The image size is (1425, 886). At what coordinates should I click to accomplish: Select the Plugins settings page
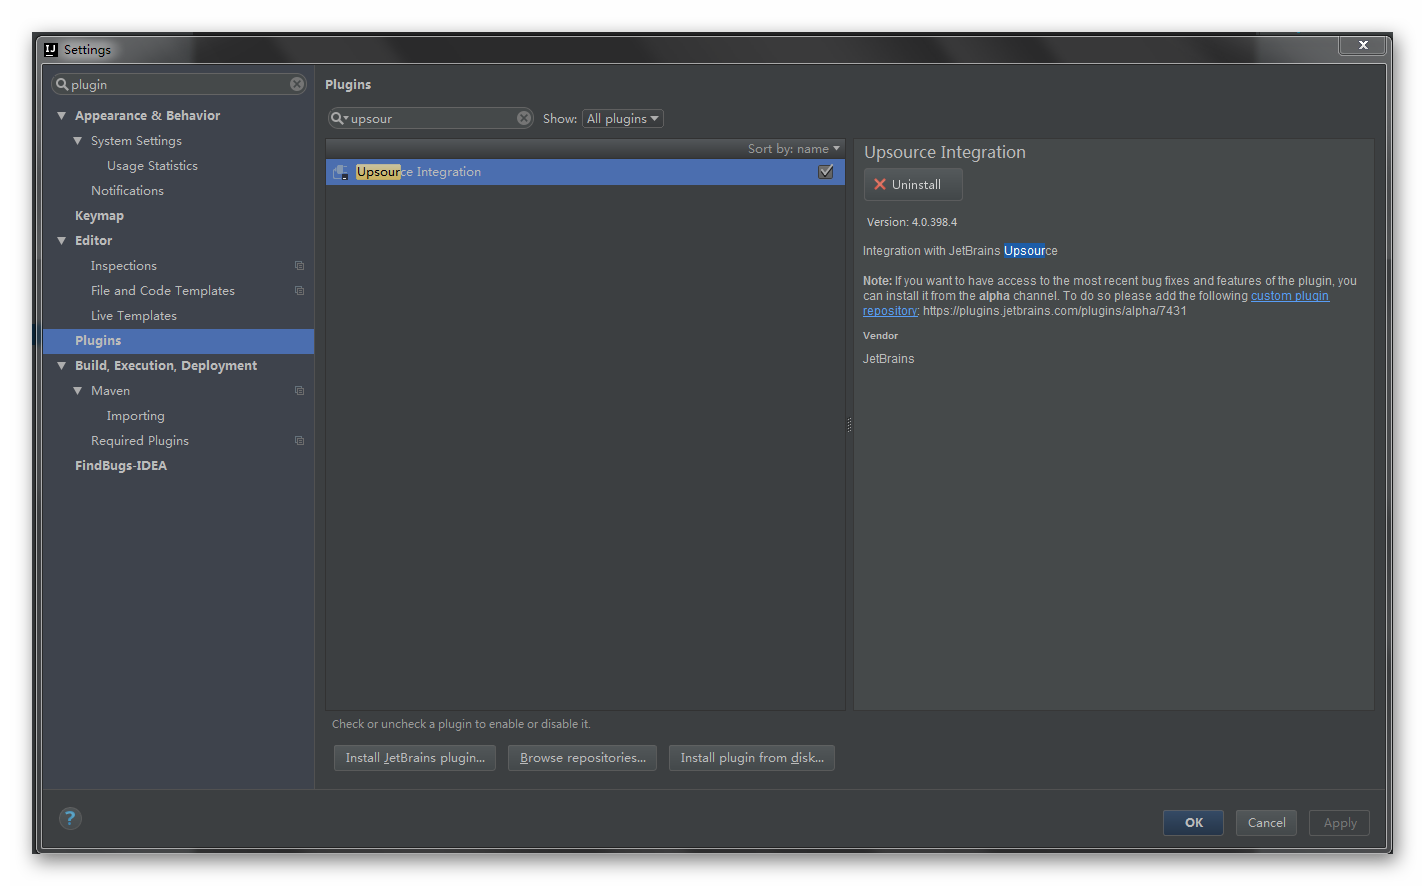(x=178, y=341)
